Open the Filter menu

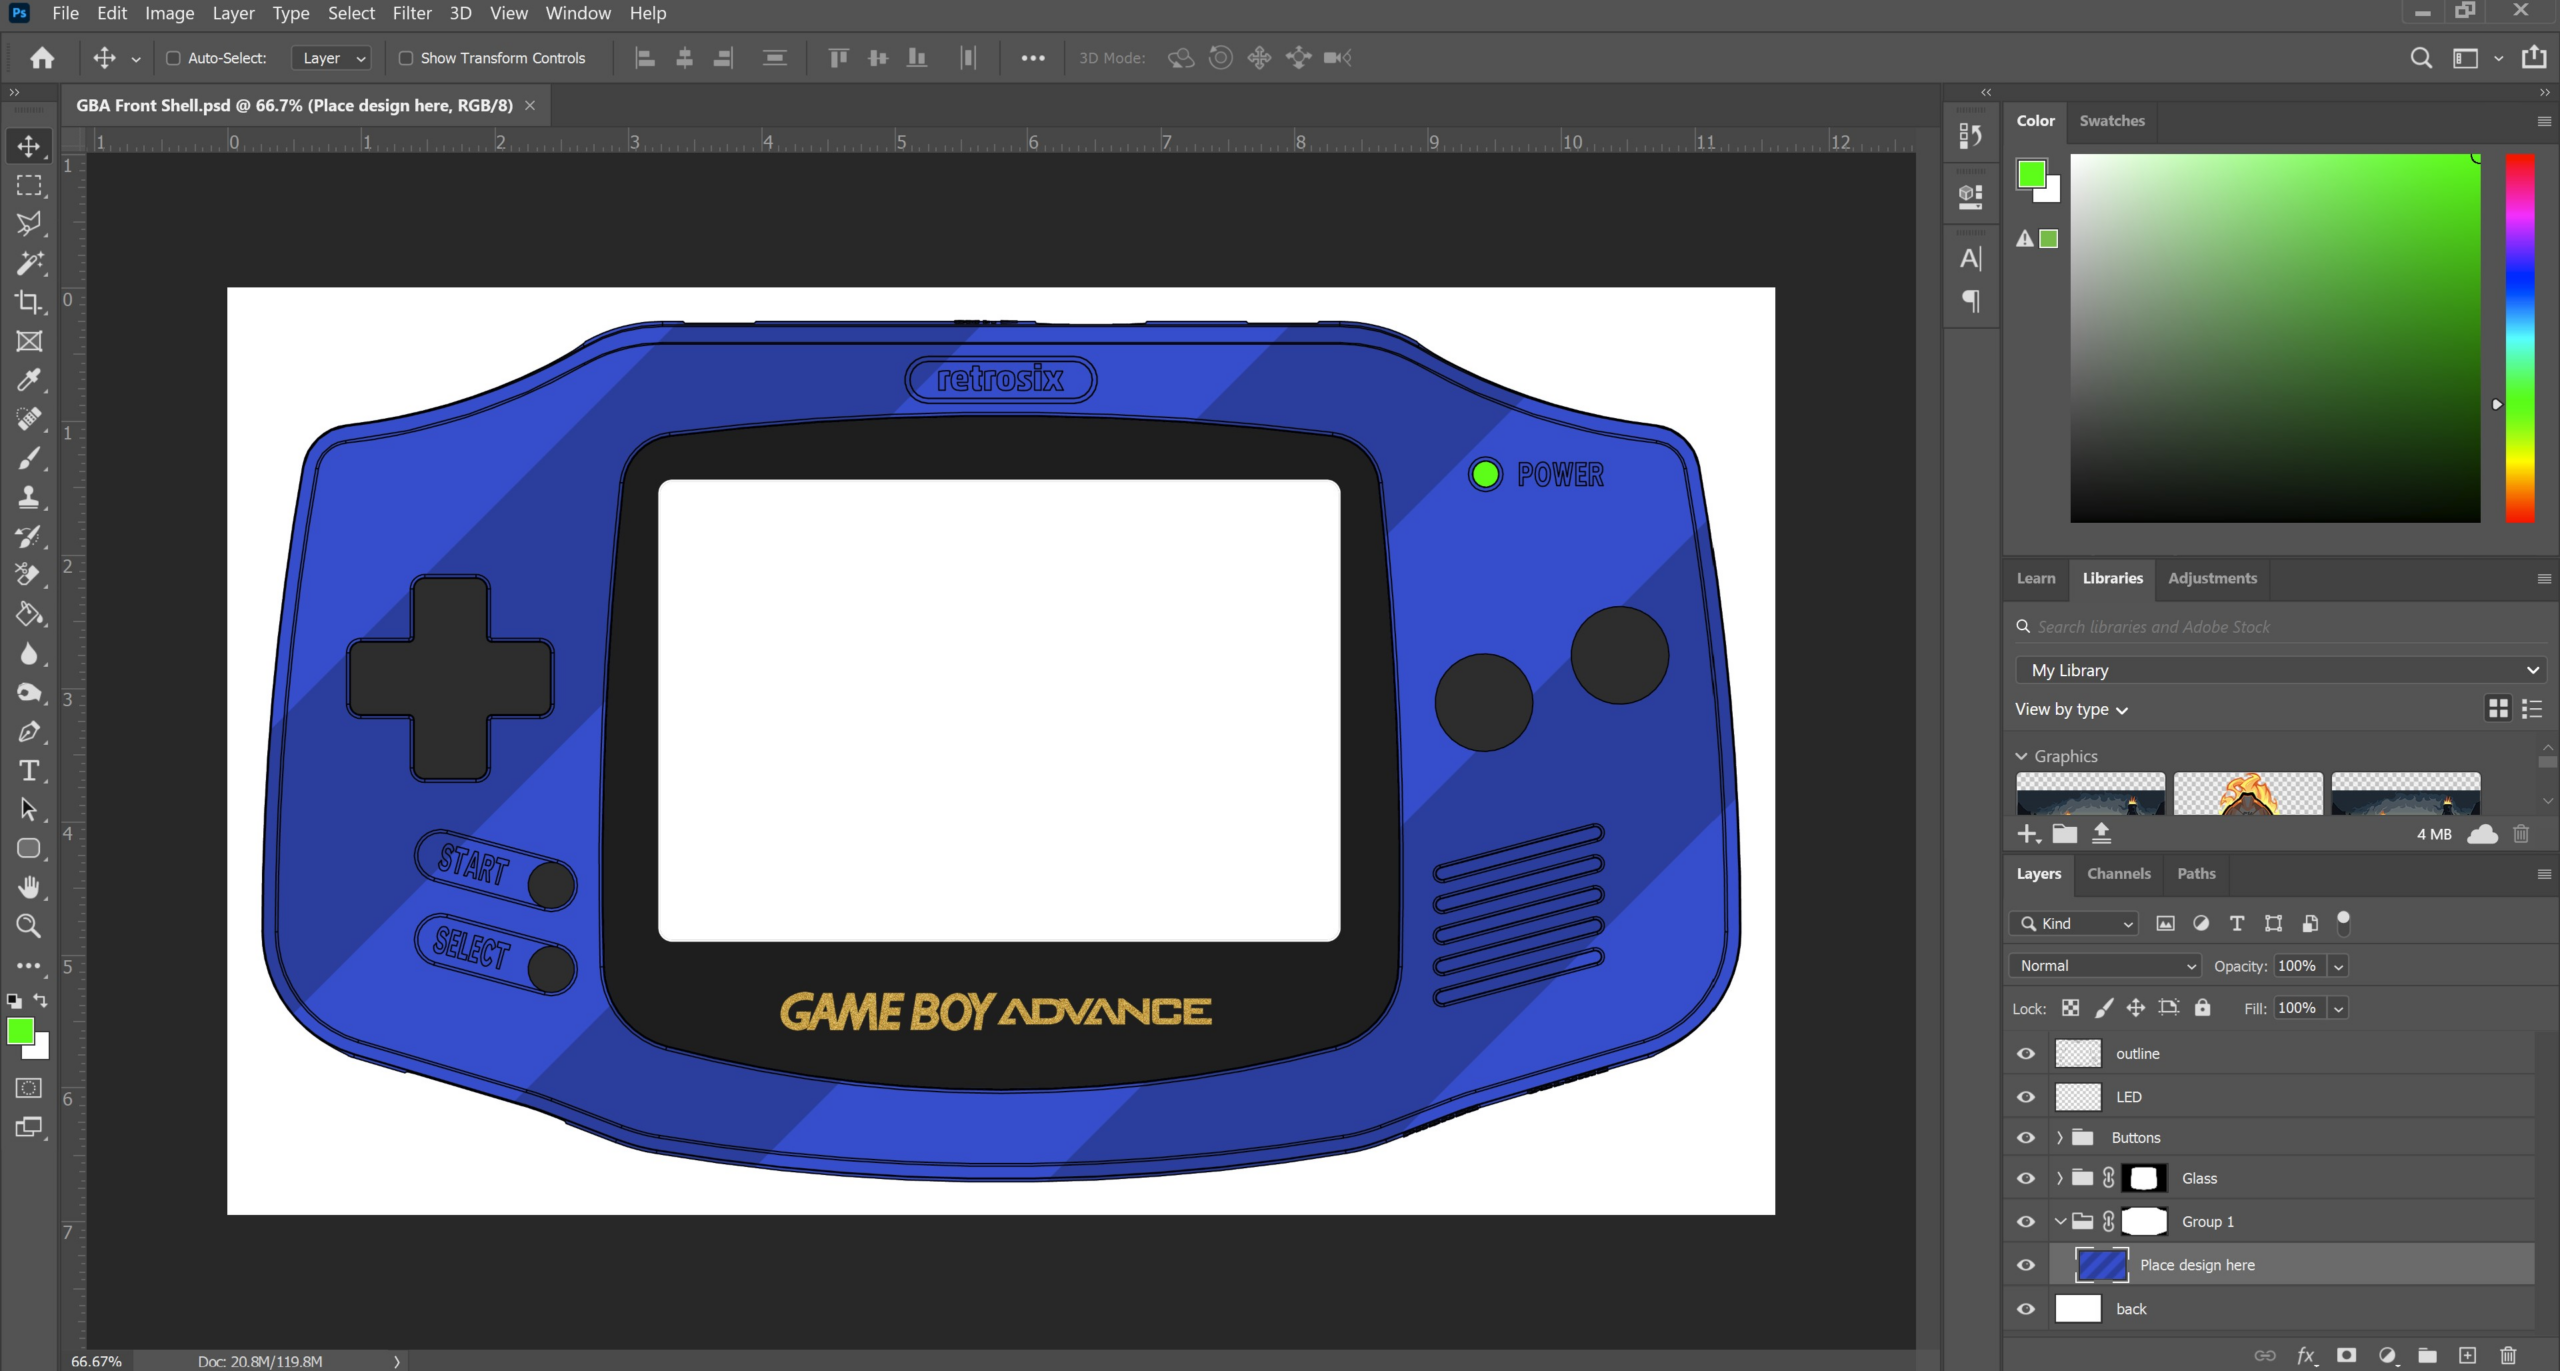click(x=412, y=13)
